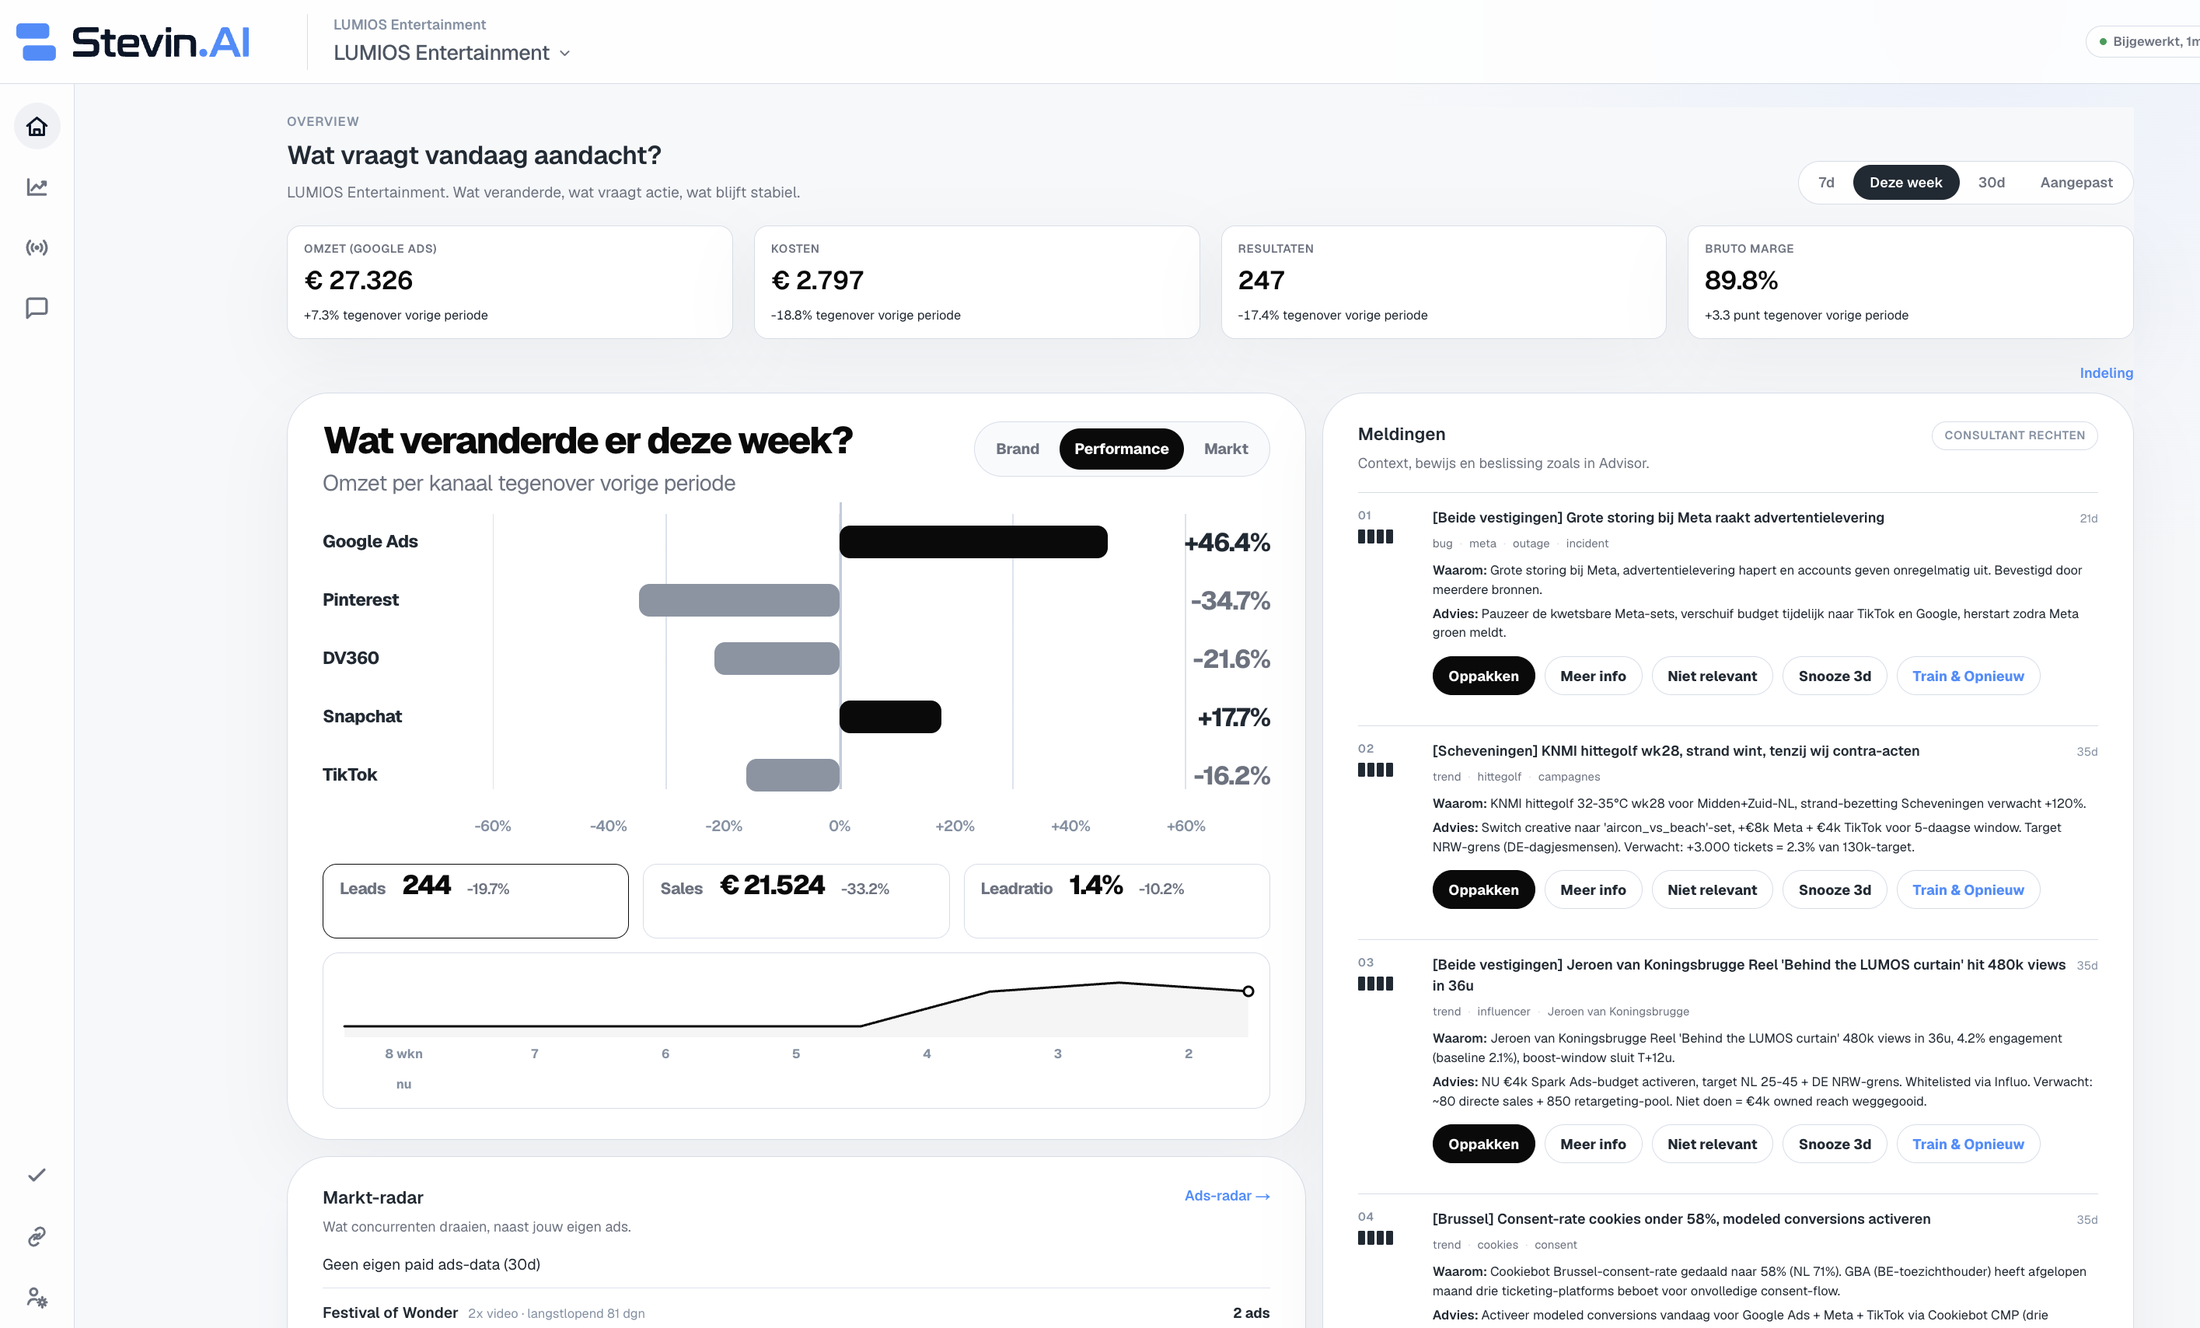Viewport: 2200px width, 1328px height.
Task: Expand the LUMIOS Entertainment account dropdown
Action: (452, 53)
